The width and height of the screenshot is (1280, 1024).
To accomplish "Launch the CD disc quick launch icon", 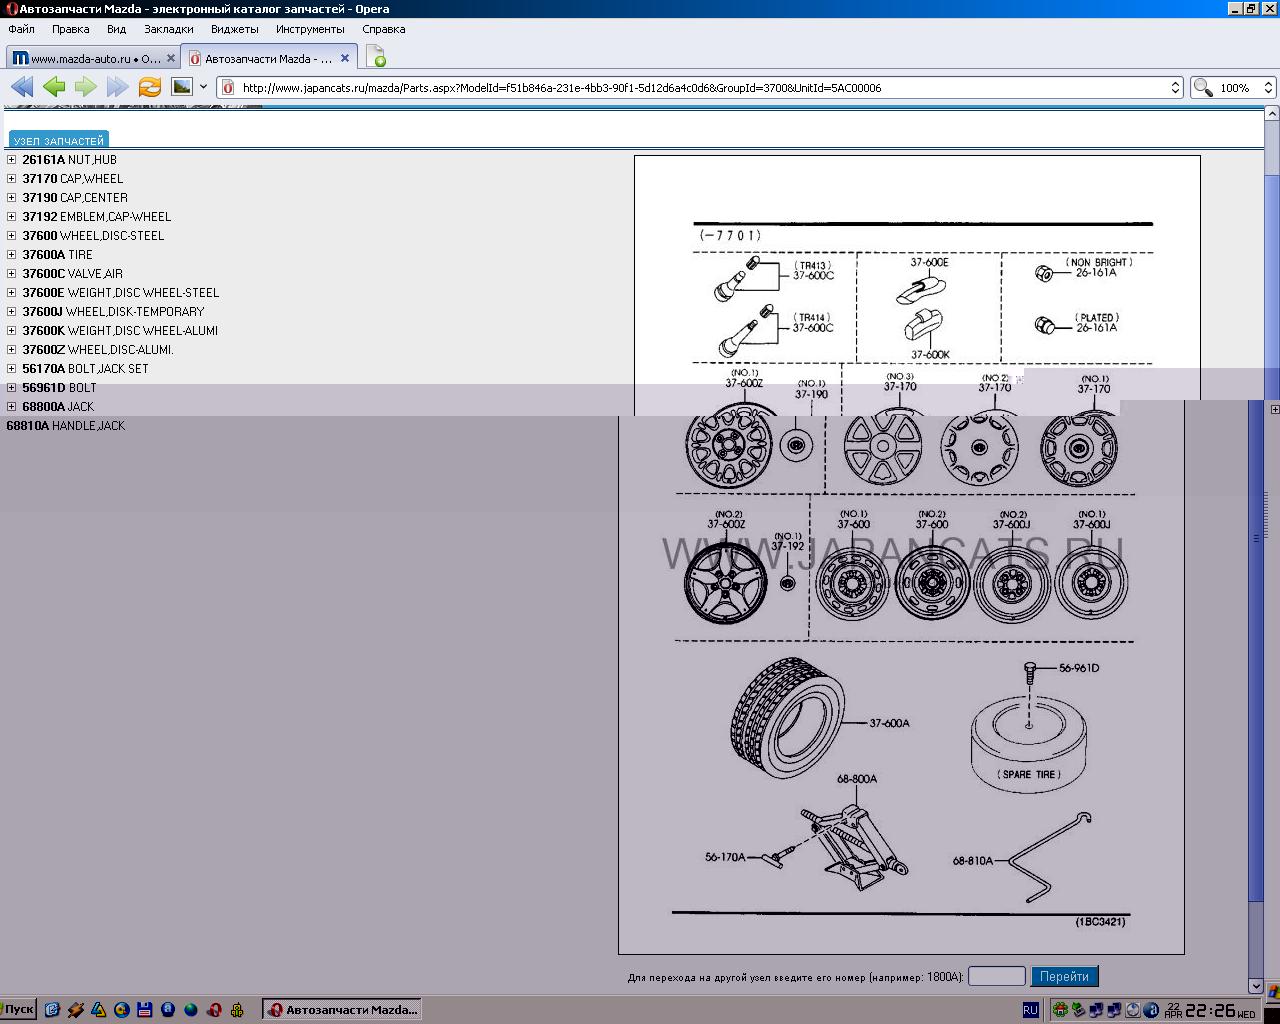I will click(x=122, y=1010).
